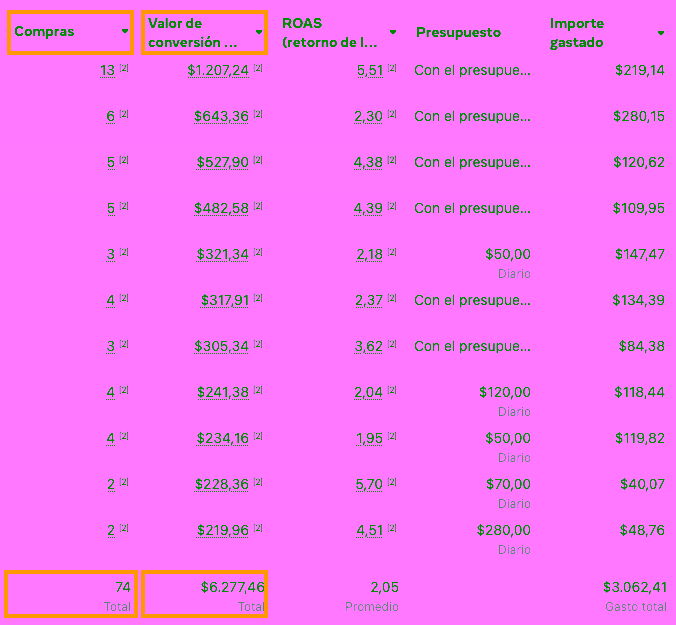Open the footnote marker next to $321,34

coord(257,253)
